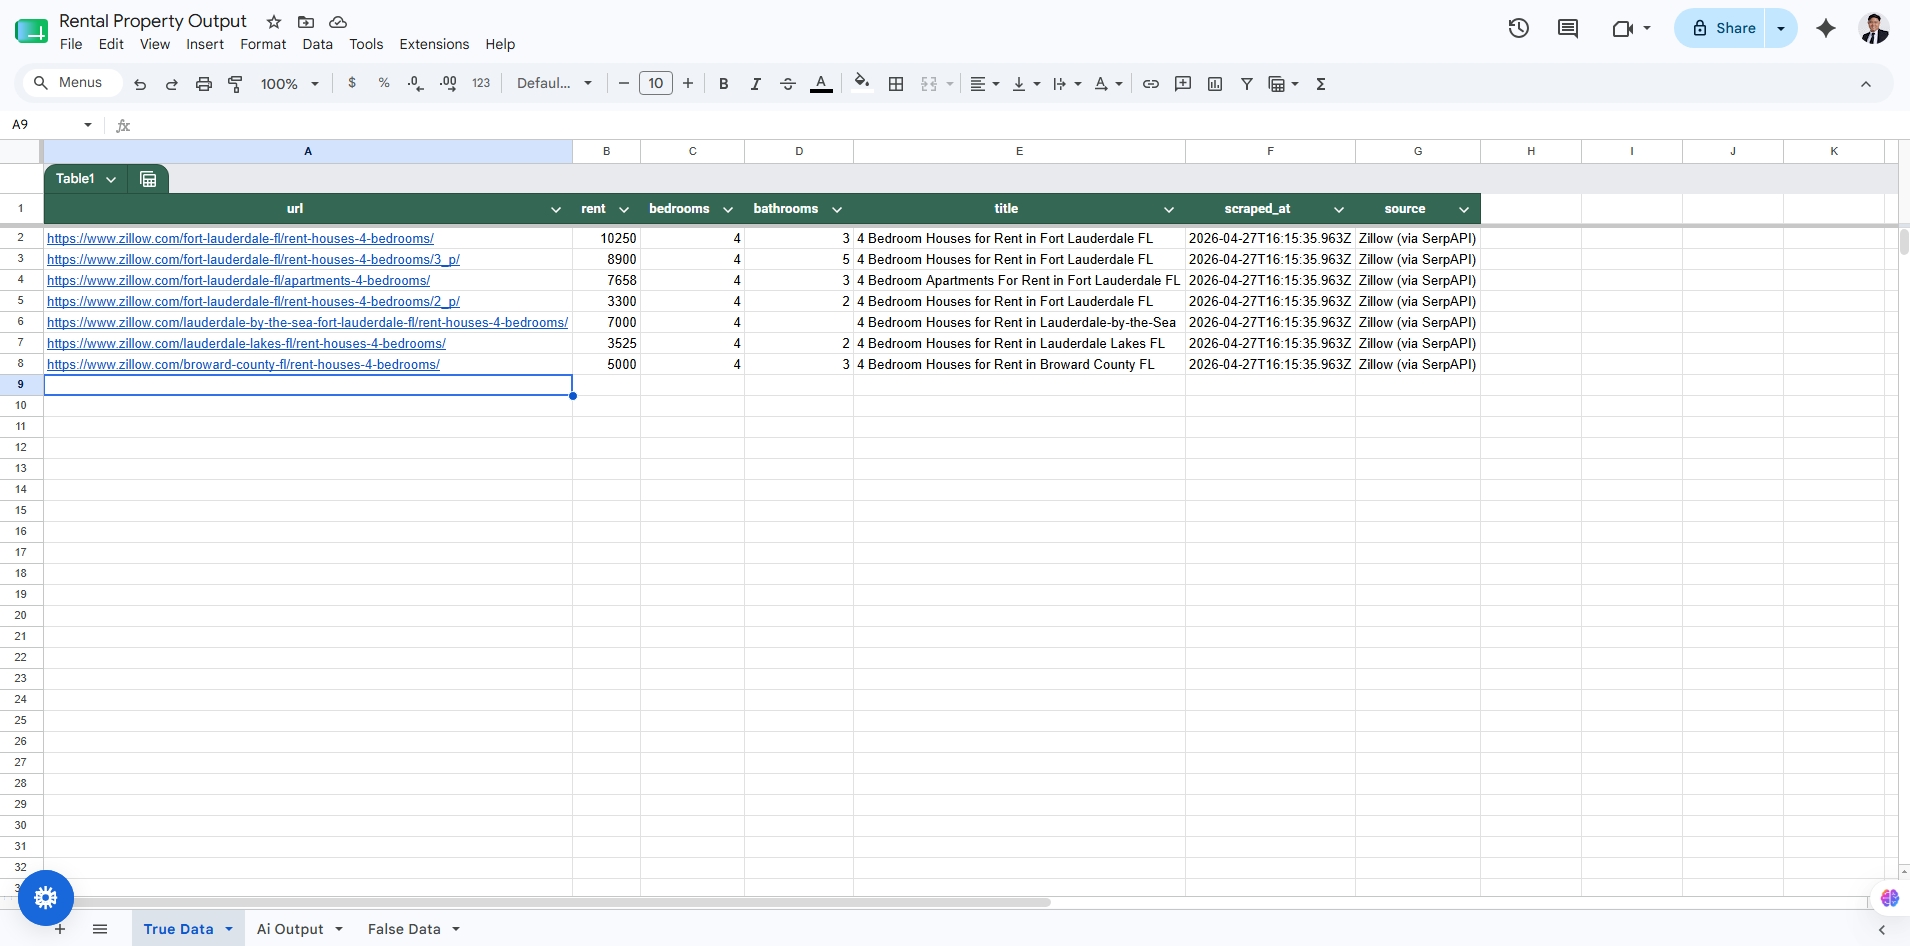Open the Menus search box

70,83
